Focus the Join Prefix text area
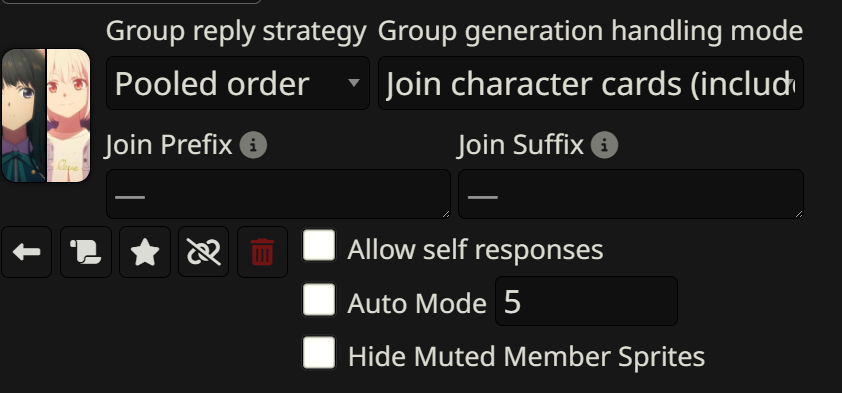This screenshot has width=842, height=393. point(278,194)
